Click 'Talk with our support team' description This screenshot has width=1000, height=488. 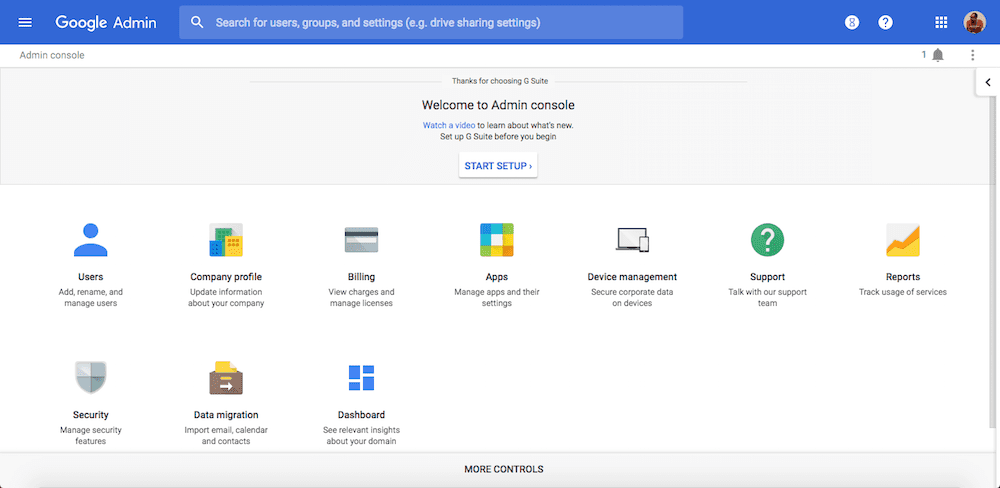point(767,298)
